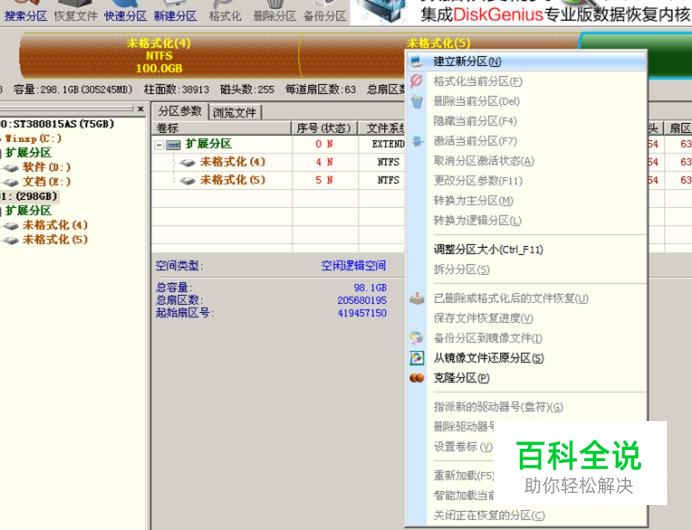The width and height of the screenshot is (692, 530).
Task: Click the 备份分区 toolbar button
Action: 325,12
